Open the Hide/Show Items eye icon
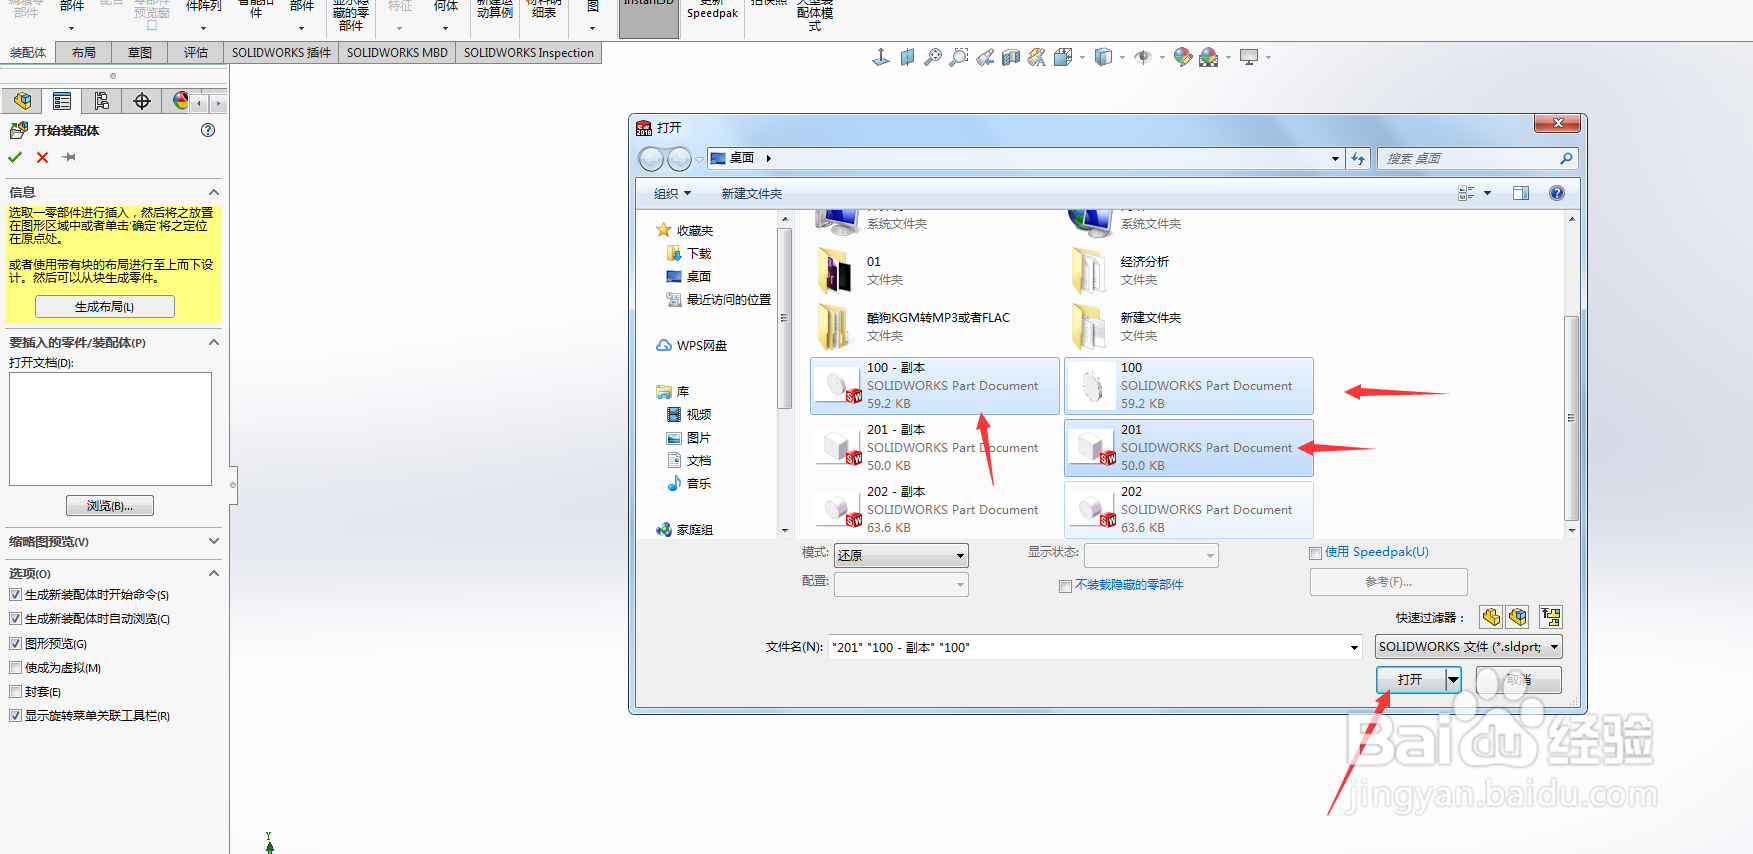The height and width of the screenshot is (854, 1753). 1143,58
